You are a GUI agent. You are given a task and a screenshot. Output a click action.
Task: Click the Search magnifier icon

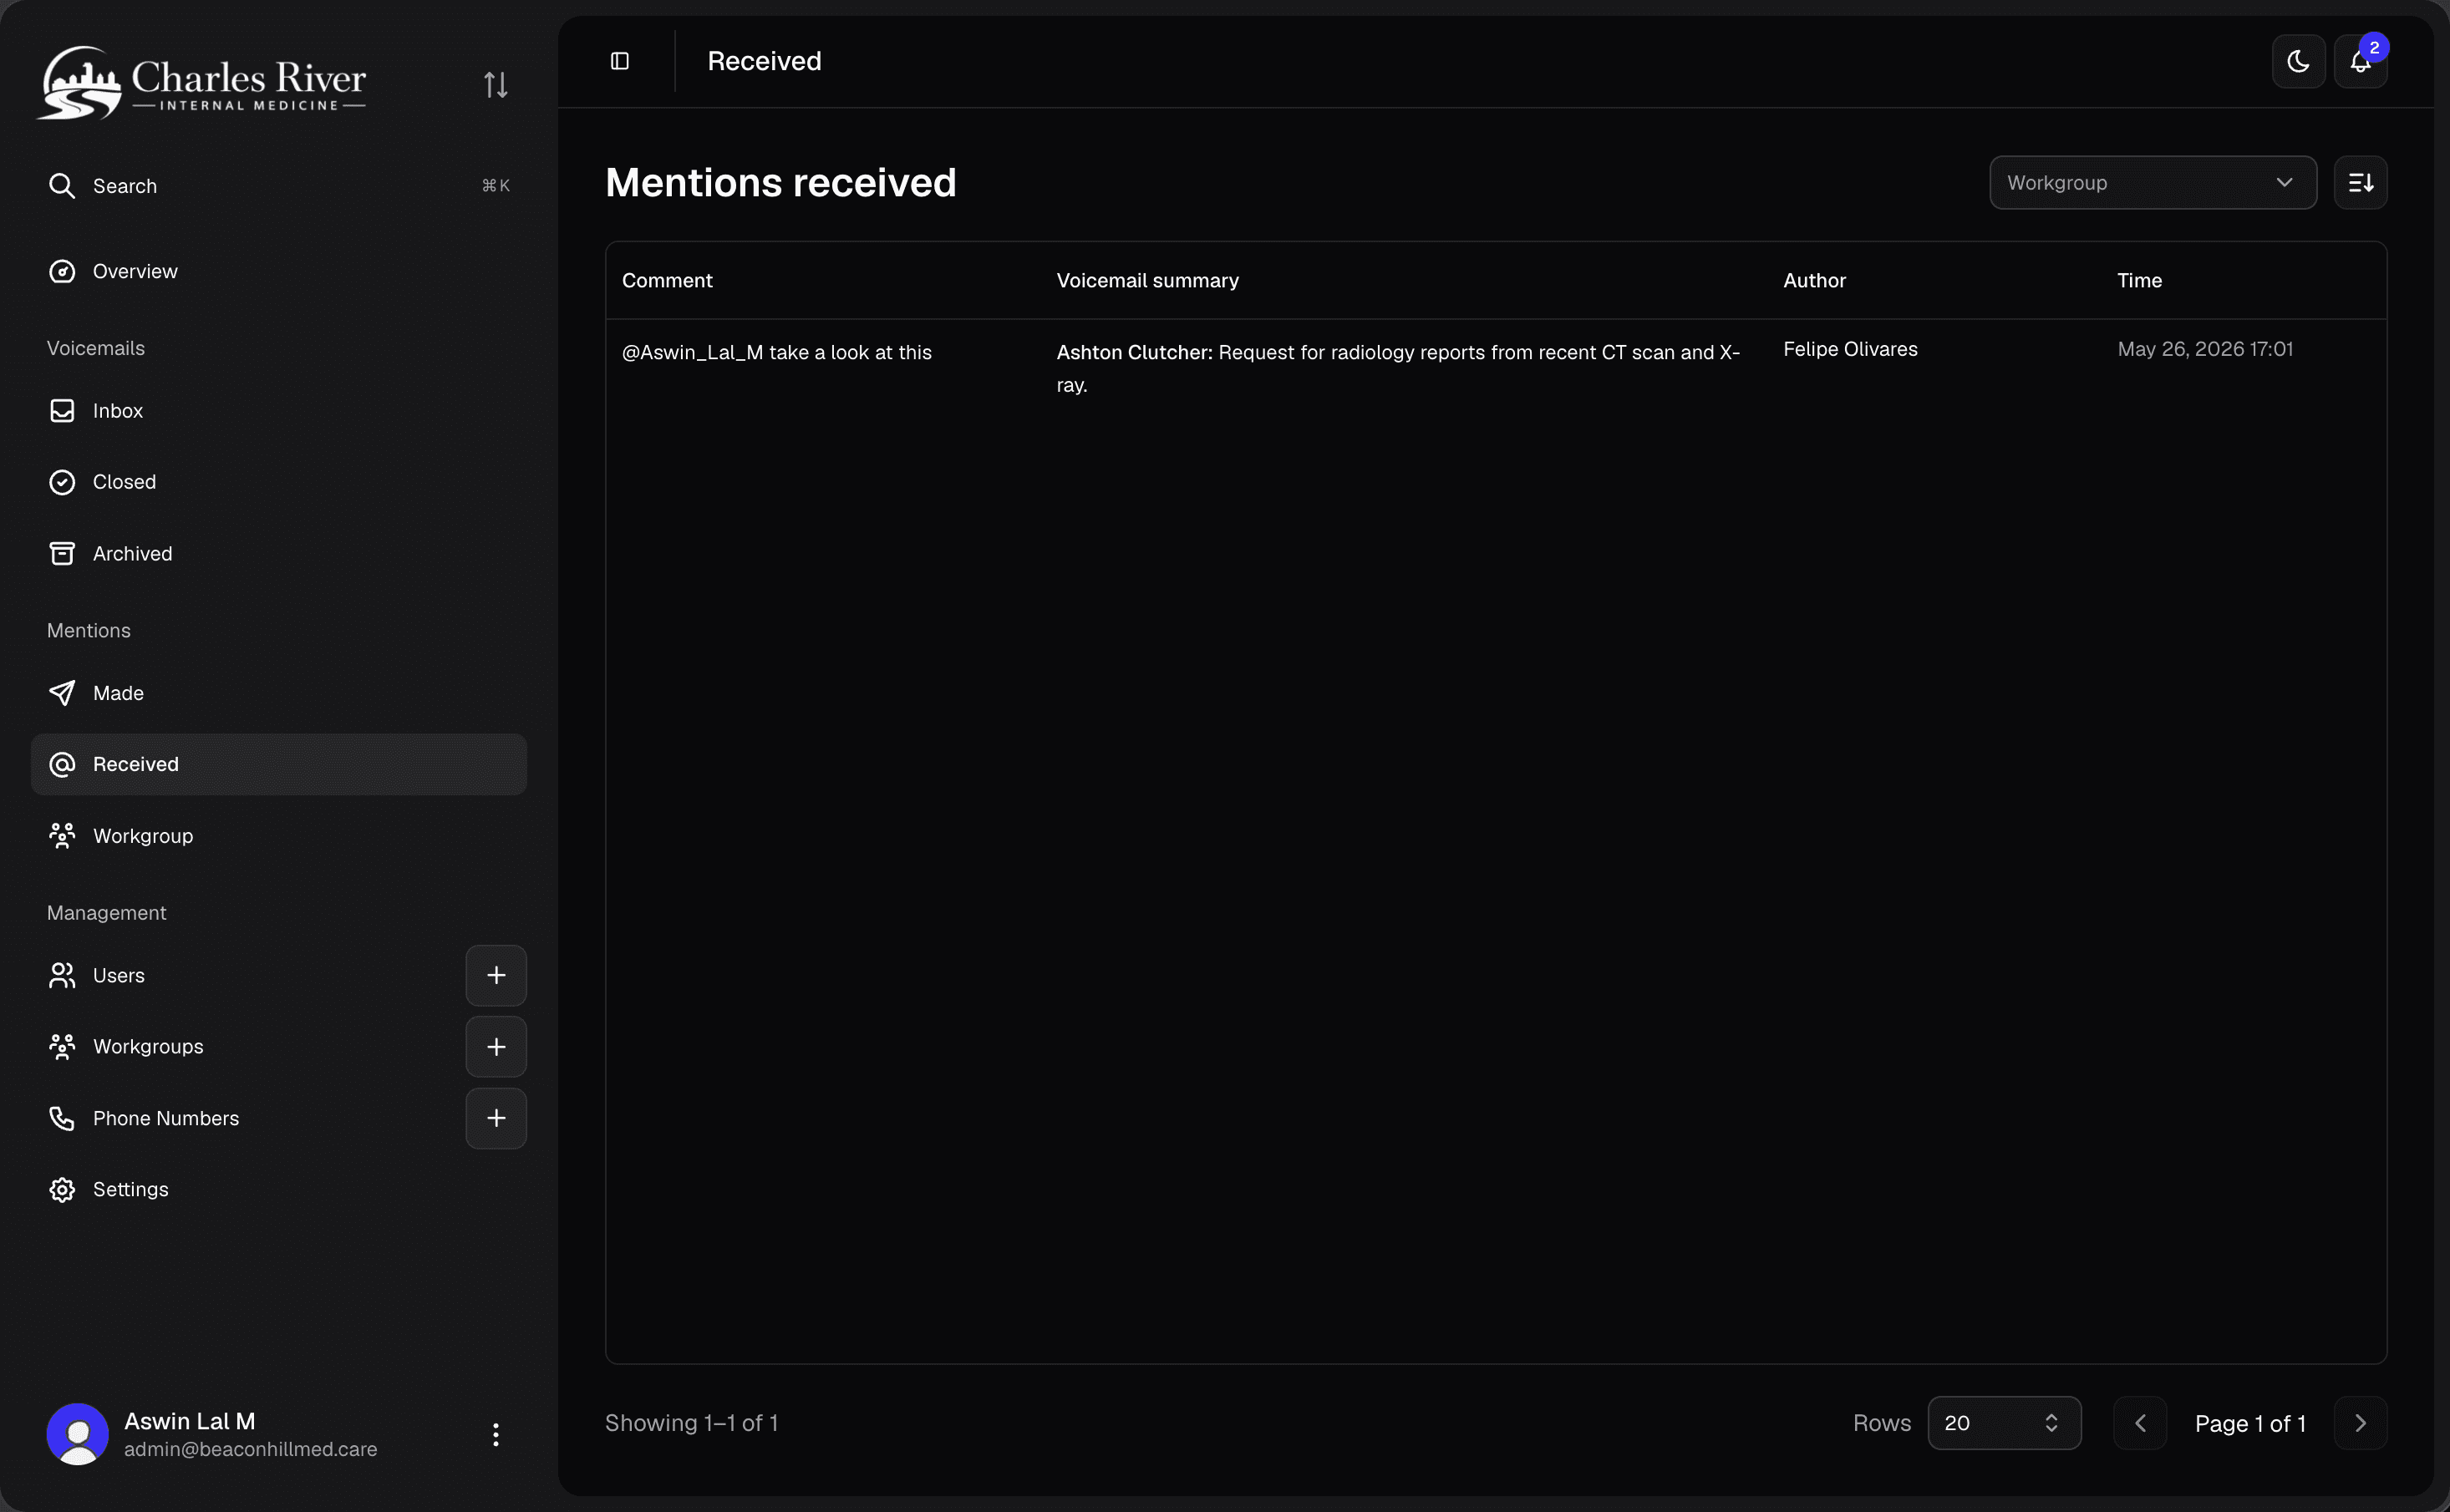[62, 186]
